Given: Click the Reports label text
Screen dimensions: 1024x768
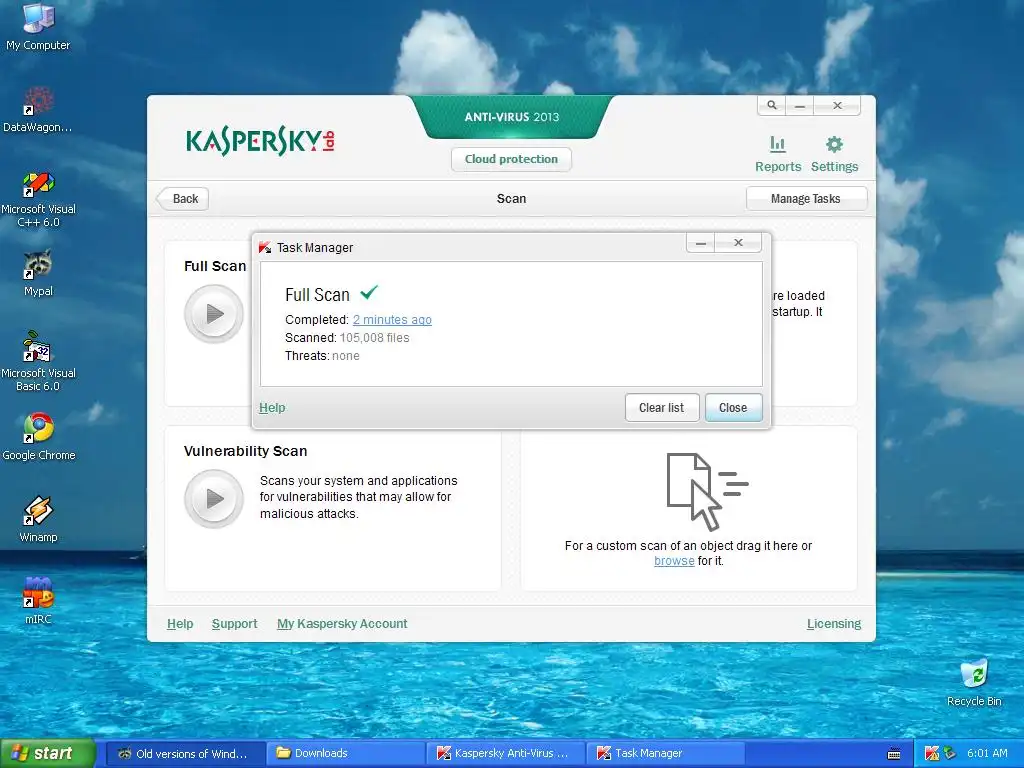Looking at the screenshot, I should 778,167.
